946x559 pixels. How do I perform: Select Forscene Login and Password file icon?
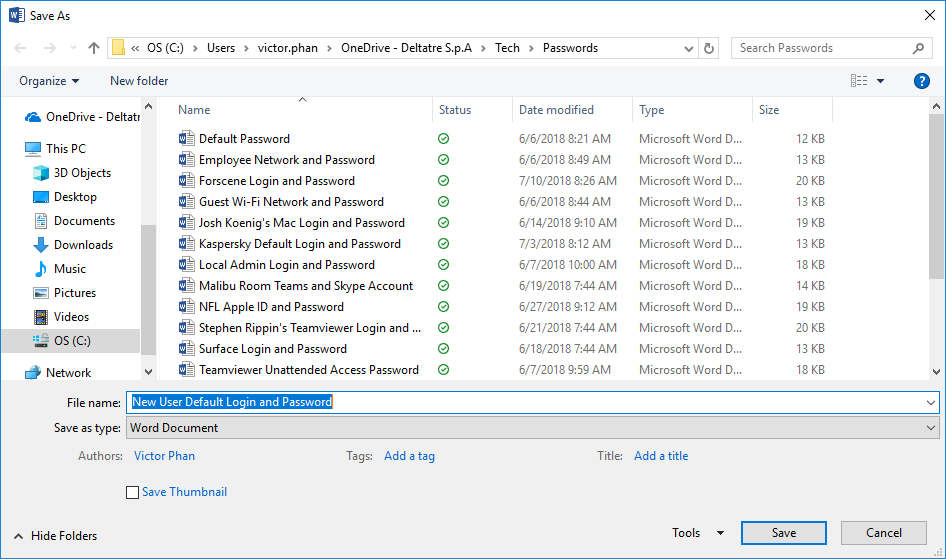[186, 181]
